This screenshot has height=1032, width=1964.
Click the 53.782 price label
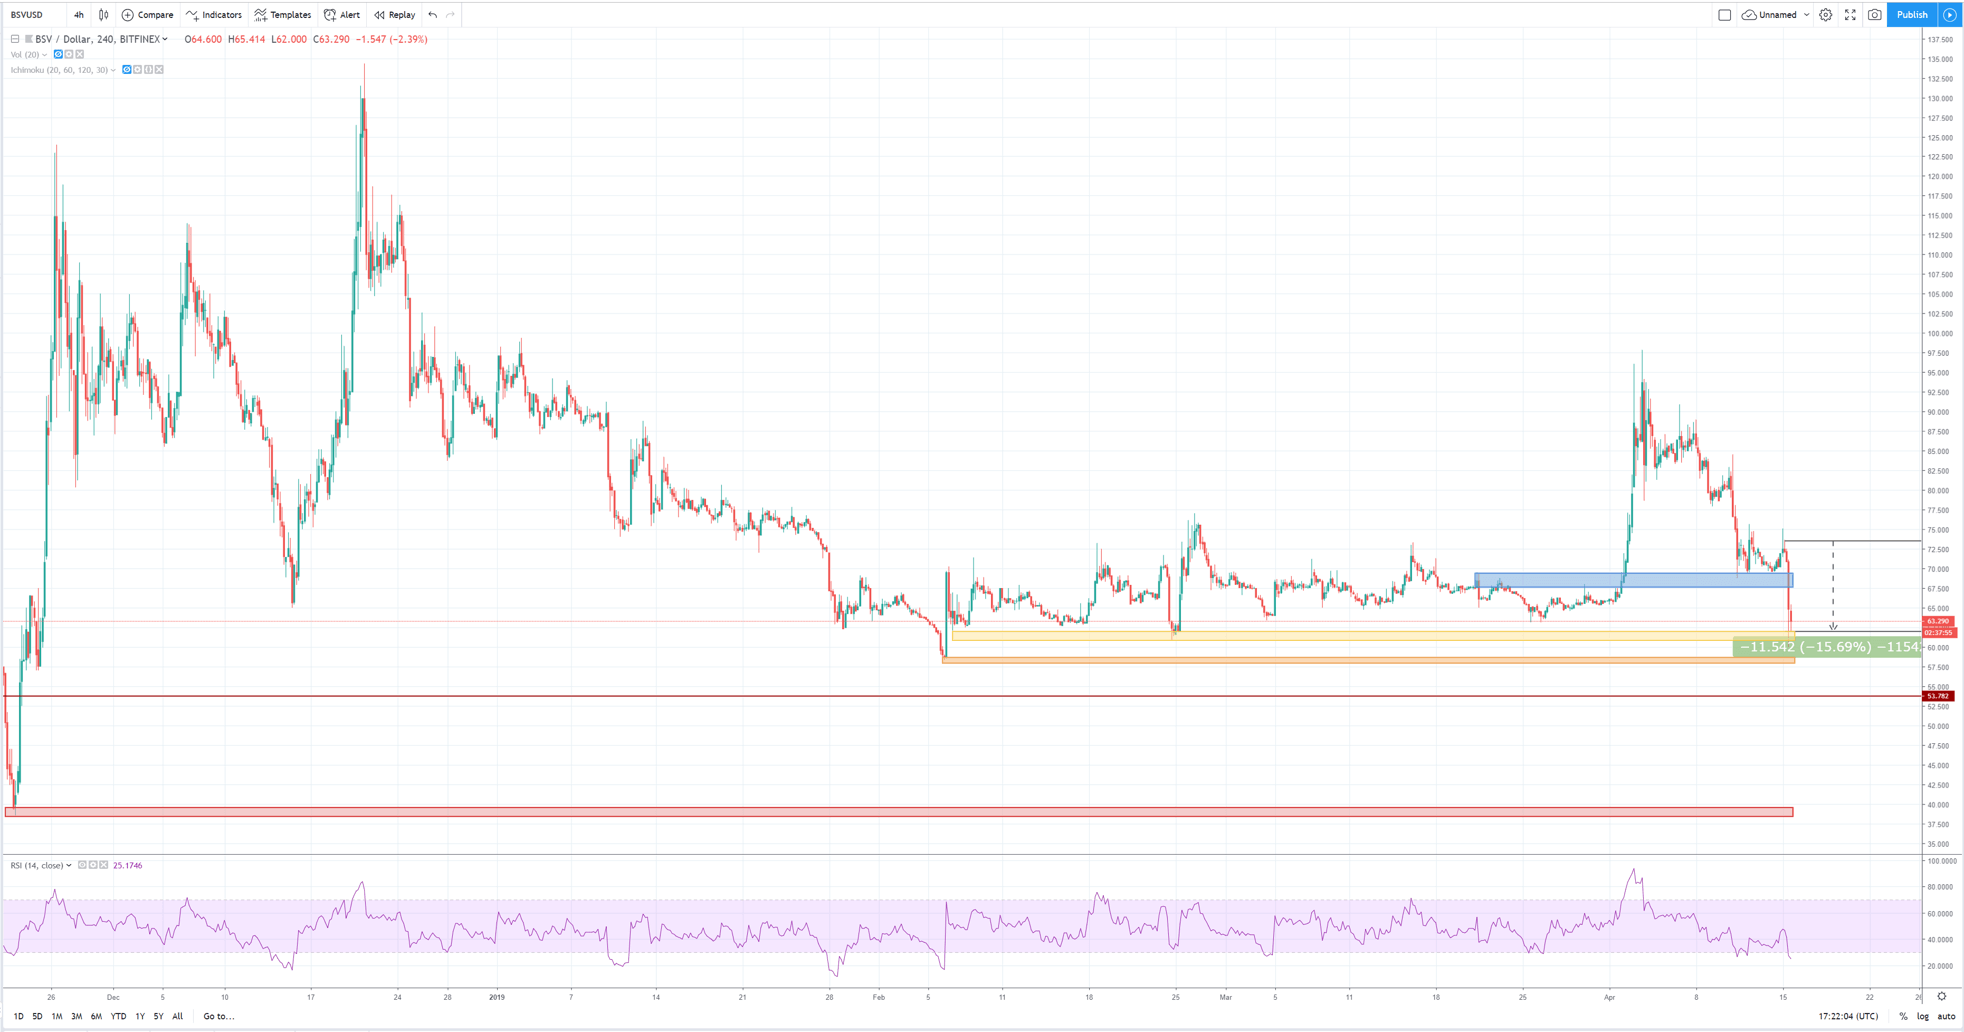(x=1938, y=696)
